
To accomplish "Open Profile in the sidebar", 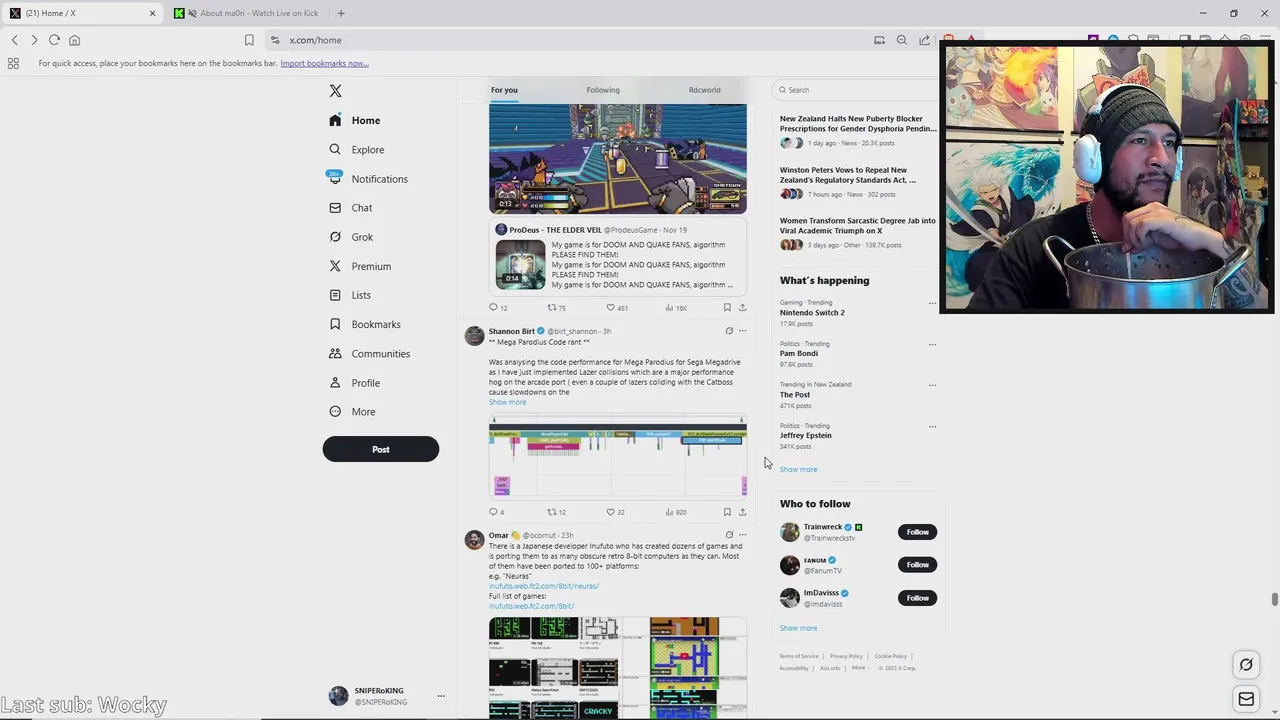I will coord(354,382).
